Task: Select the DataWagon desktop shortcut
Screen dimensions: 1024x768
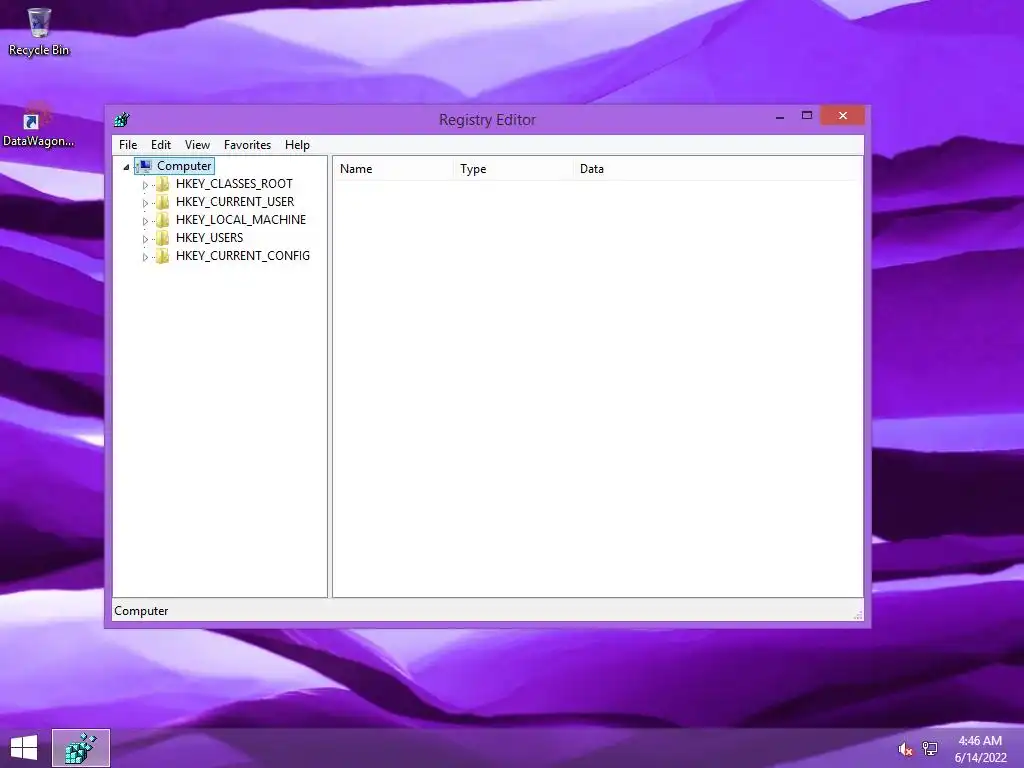Action: [x=39, y=127]
